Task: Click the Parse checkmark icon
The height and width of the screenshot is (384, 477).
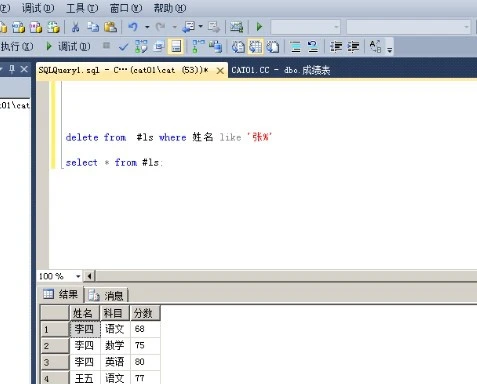Action: 123,47
